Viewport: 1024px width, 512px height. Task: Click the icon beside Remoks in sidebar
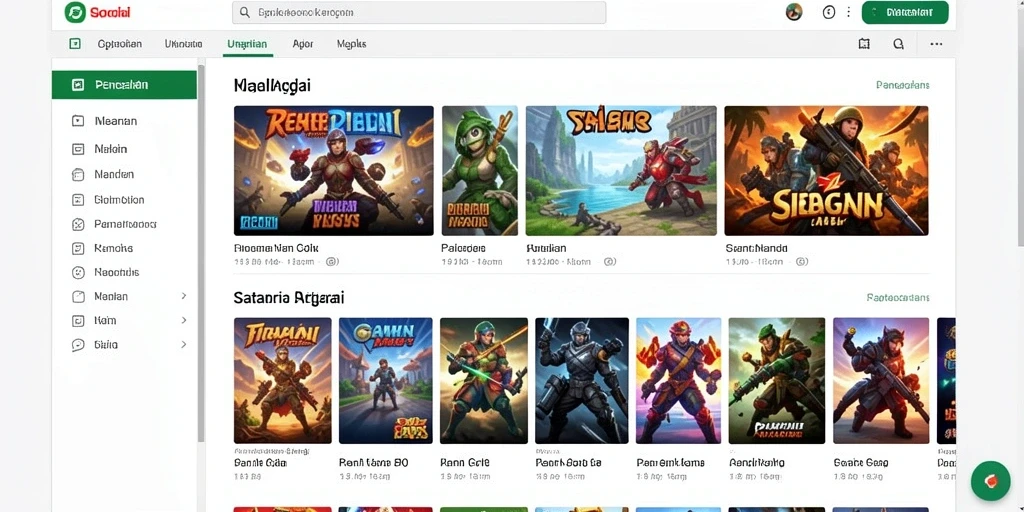click(x=78, y=248)
